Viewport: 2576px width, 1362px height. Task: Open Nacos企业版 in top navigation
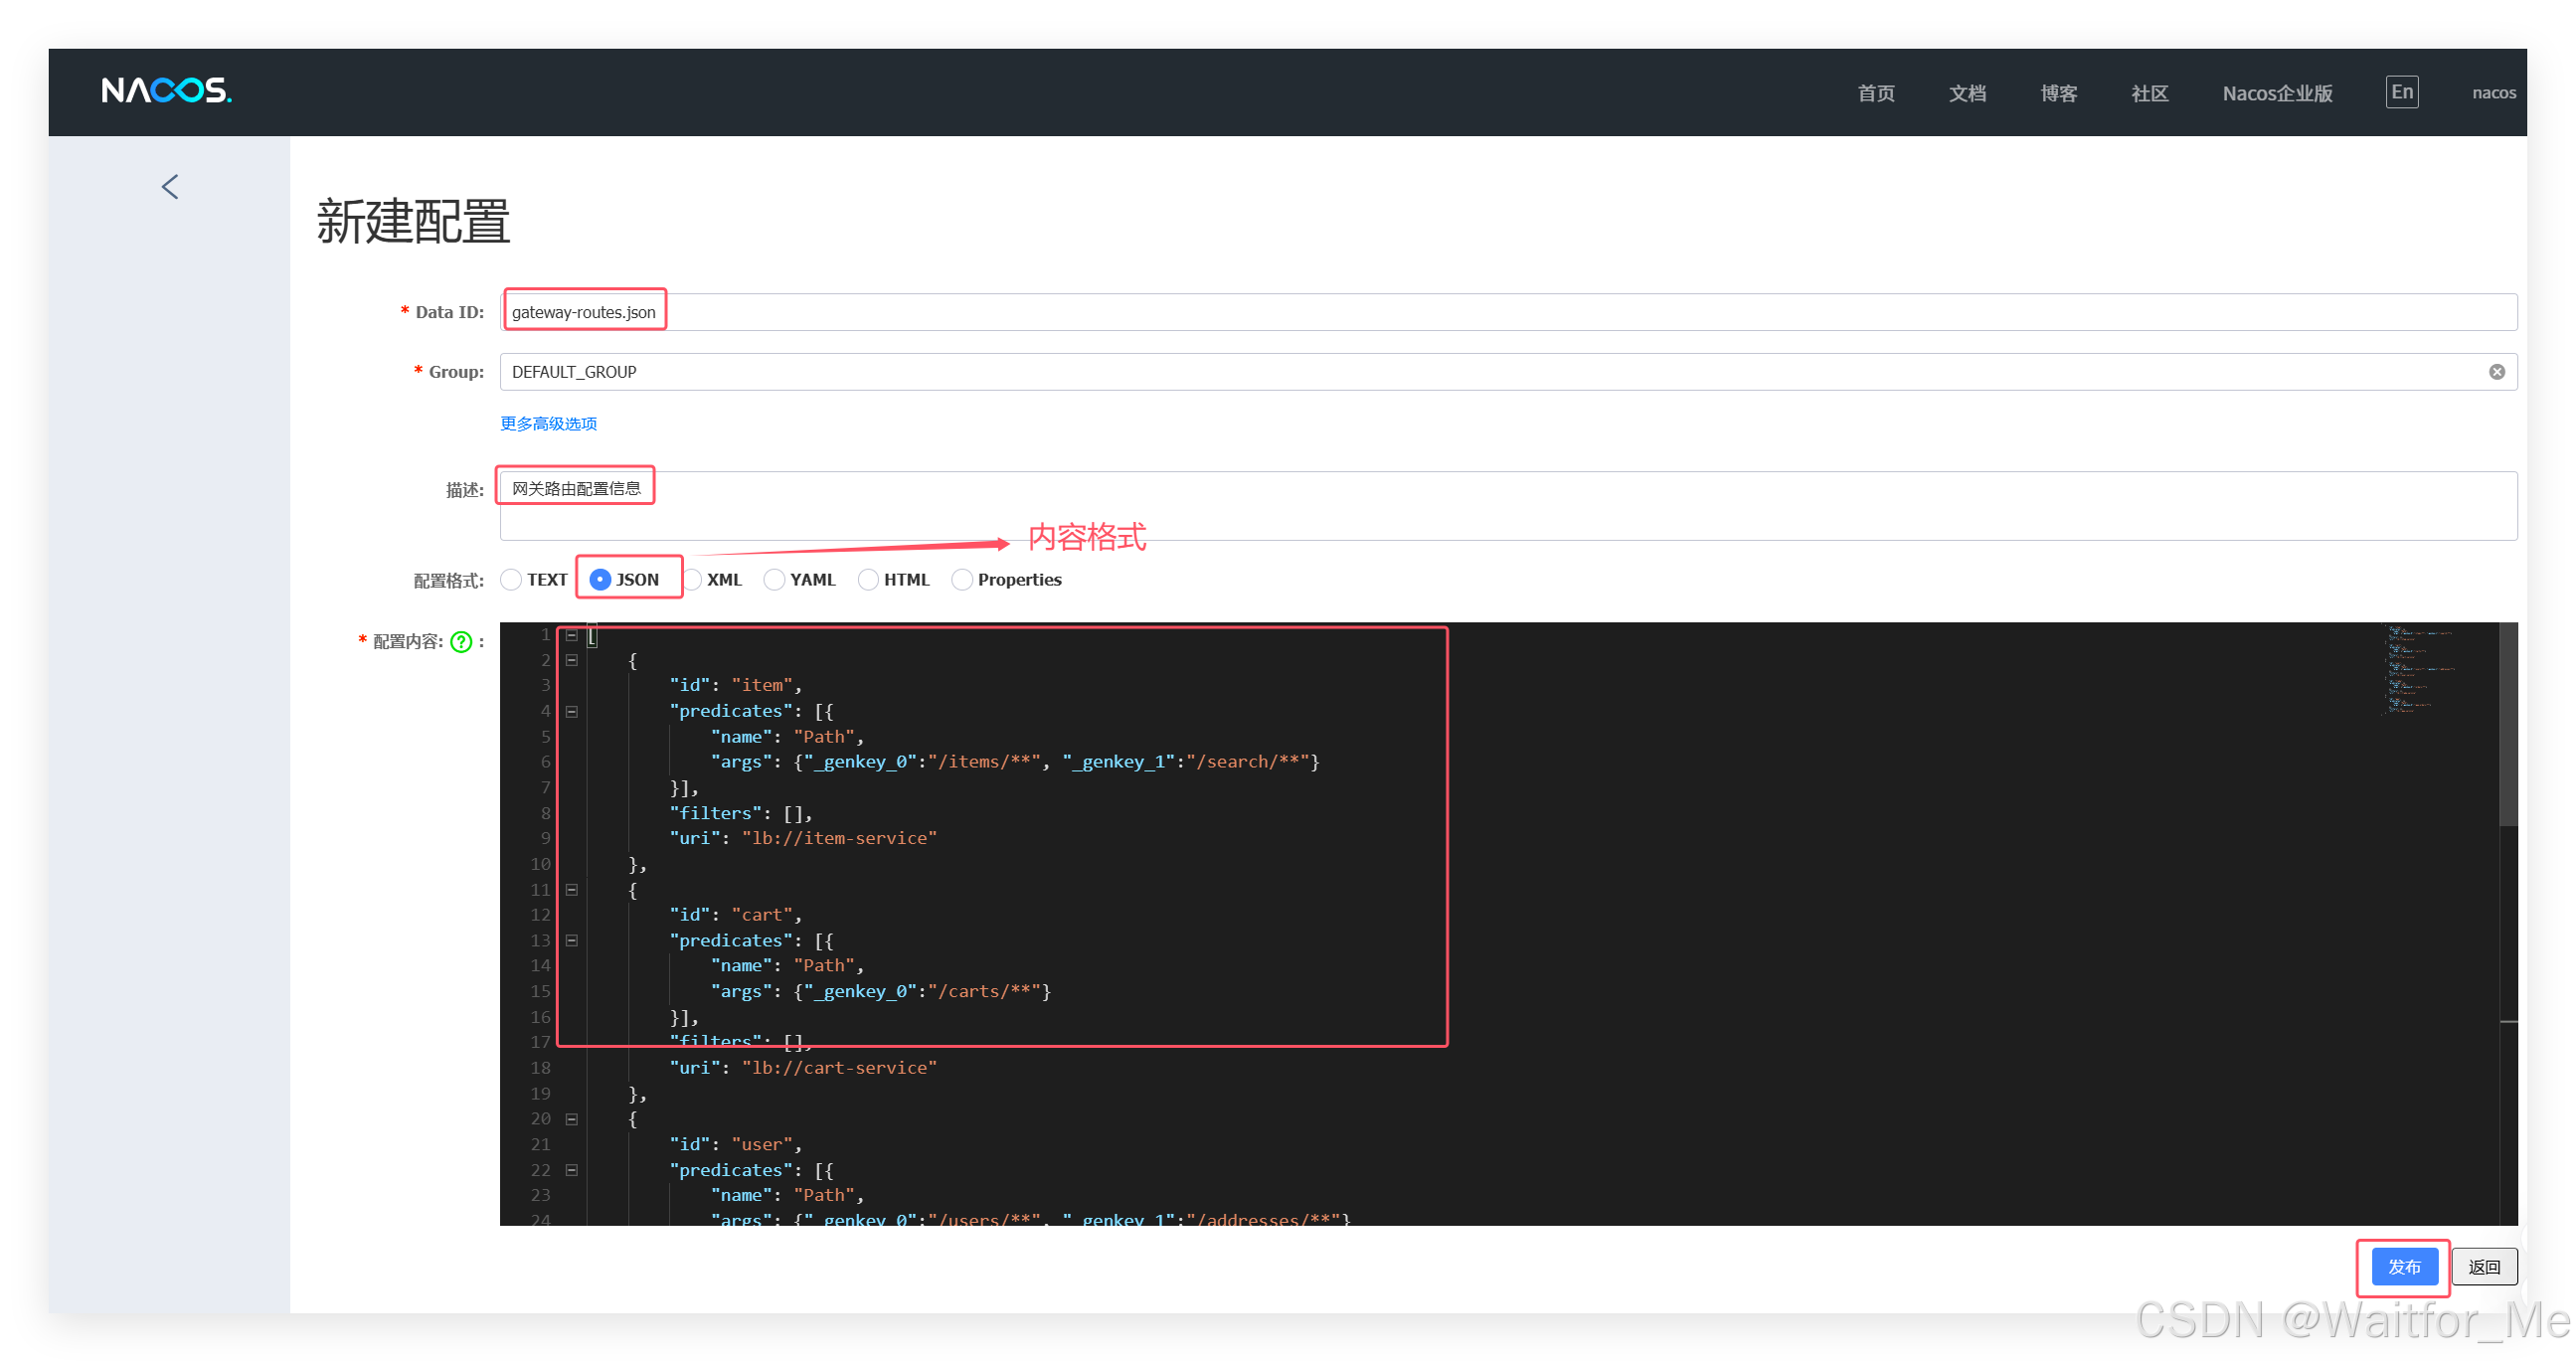point(2277,93)
